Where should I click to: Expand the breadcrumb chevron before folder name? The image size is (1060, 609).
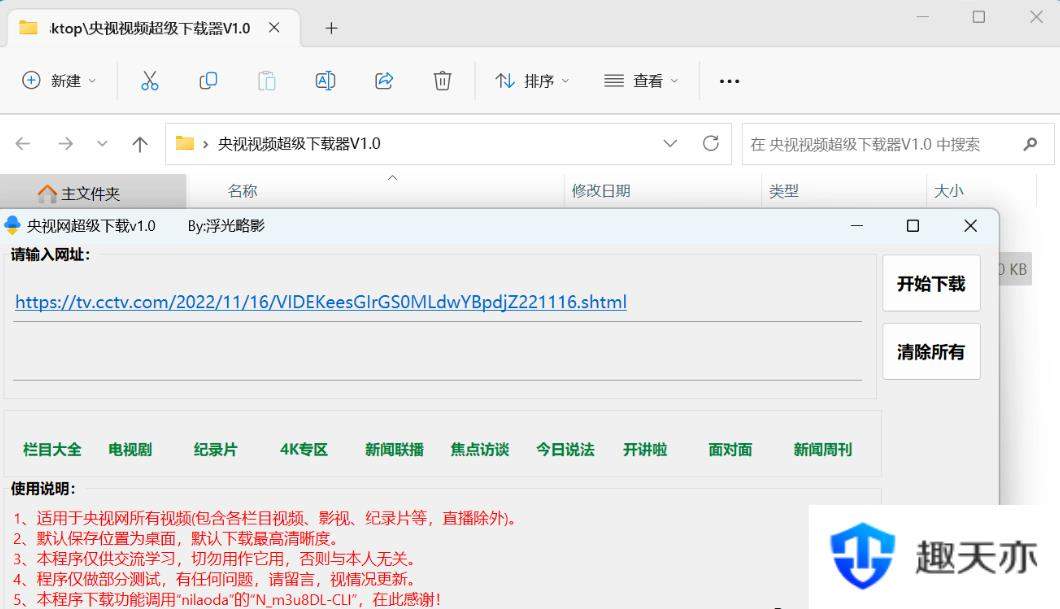(x=205, y=144)
